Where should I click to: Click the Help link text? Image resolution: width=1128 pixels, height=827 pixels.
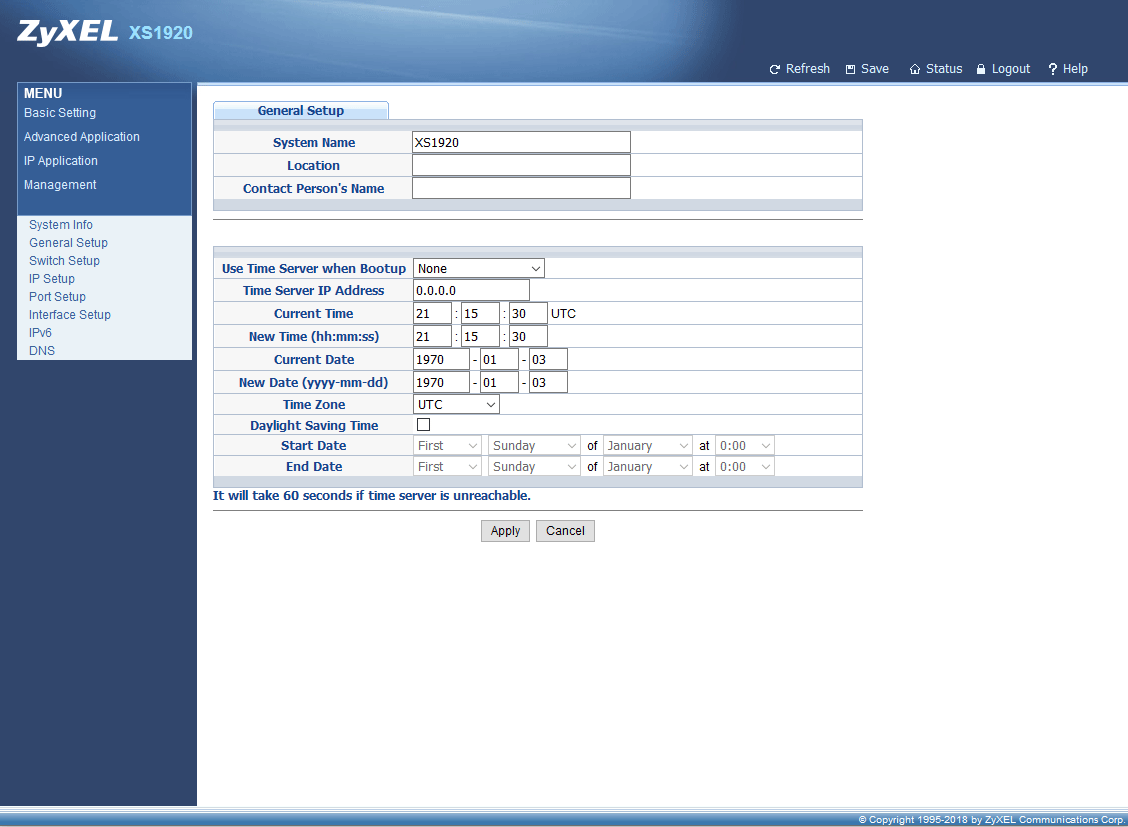point(1075,69)
